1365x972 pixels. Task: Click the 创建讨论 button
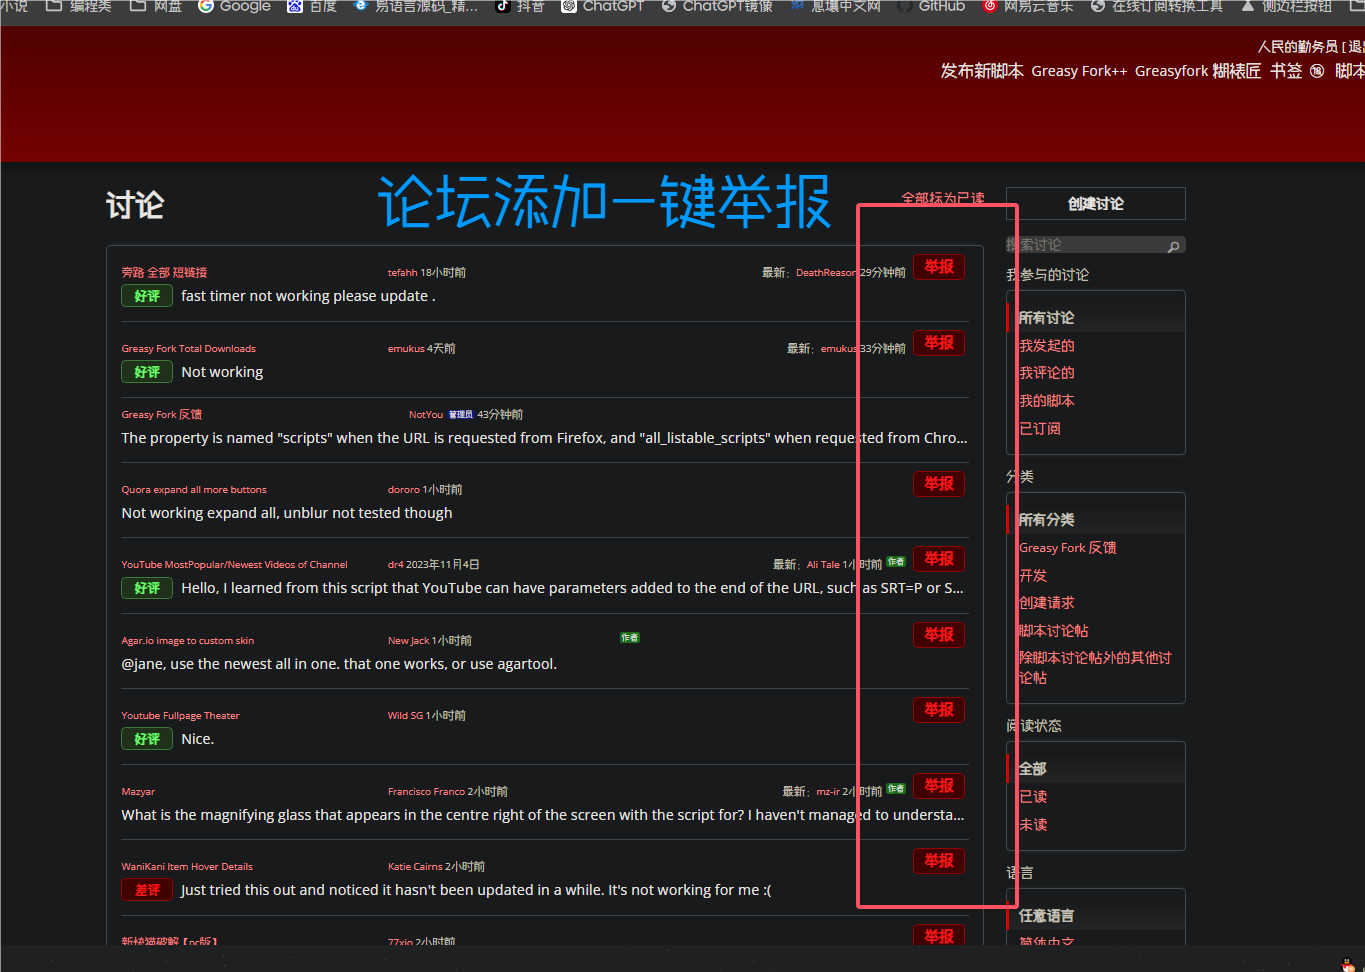click(x=1095, y=203)
